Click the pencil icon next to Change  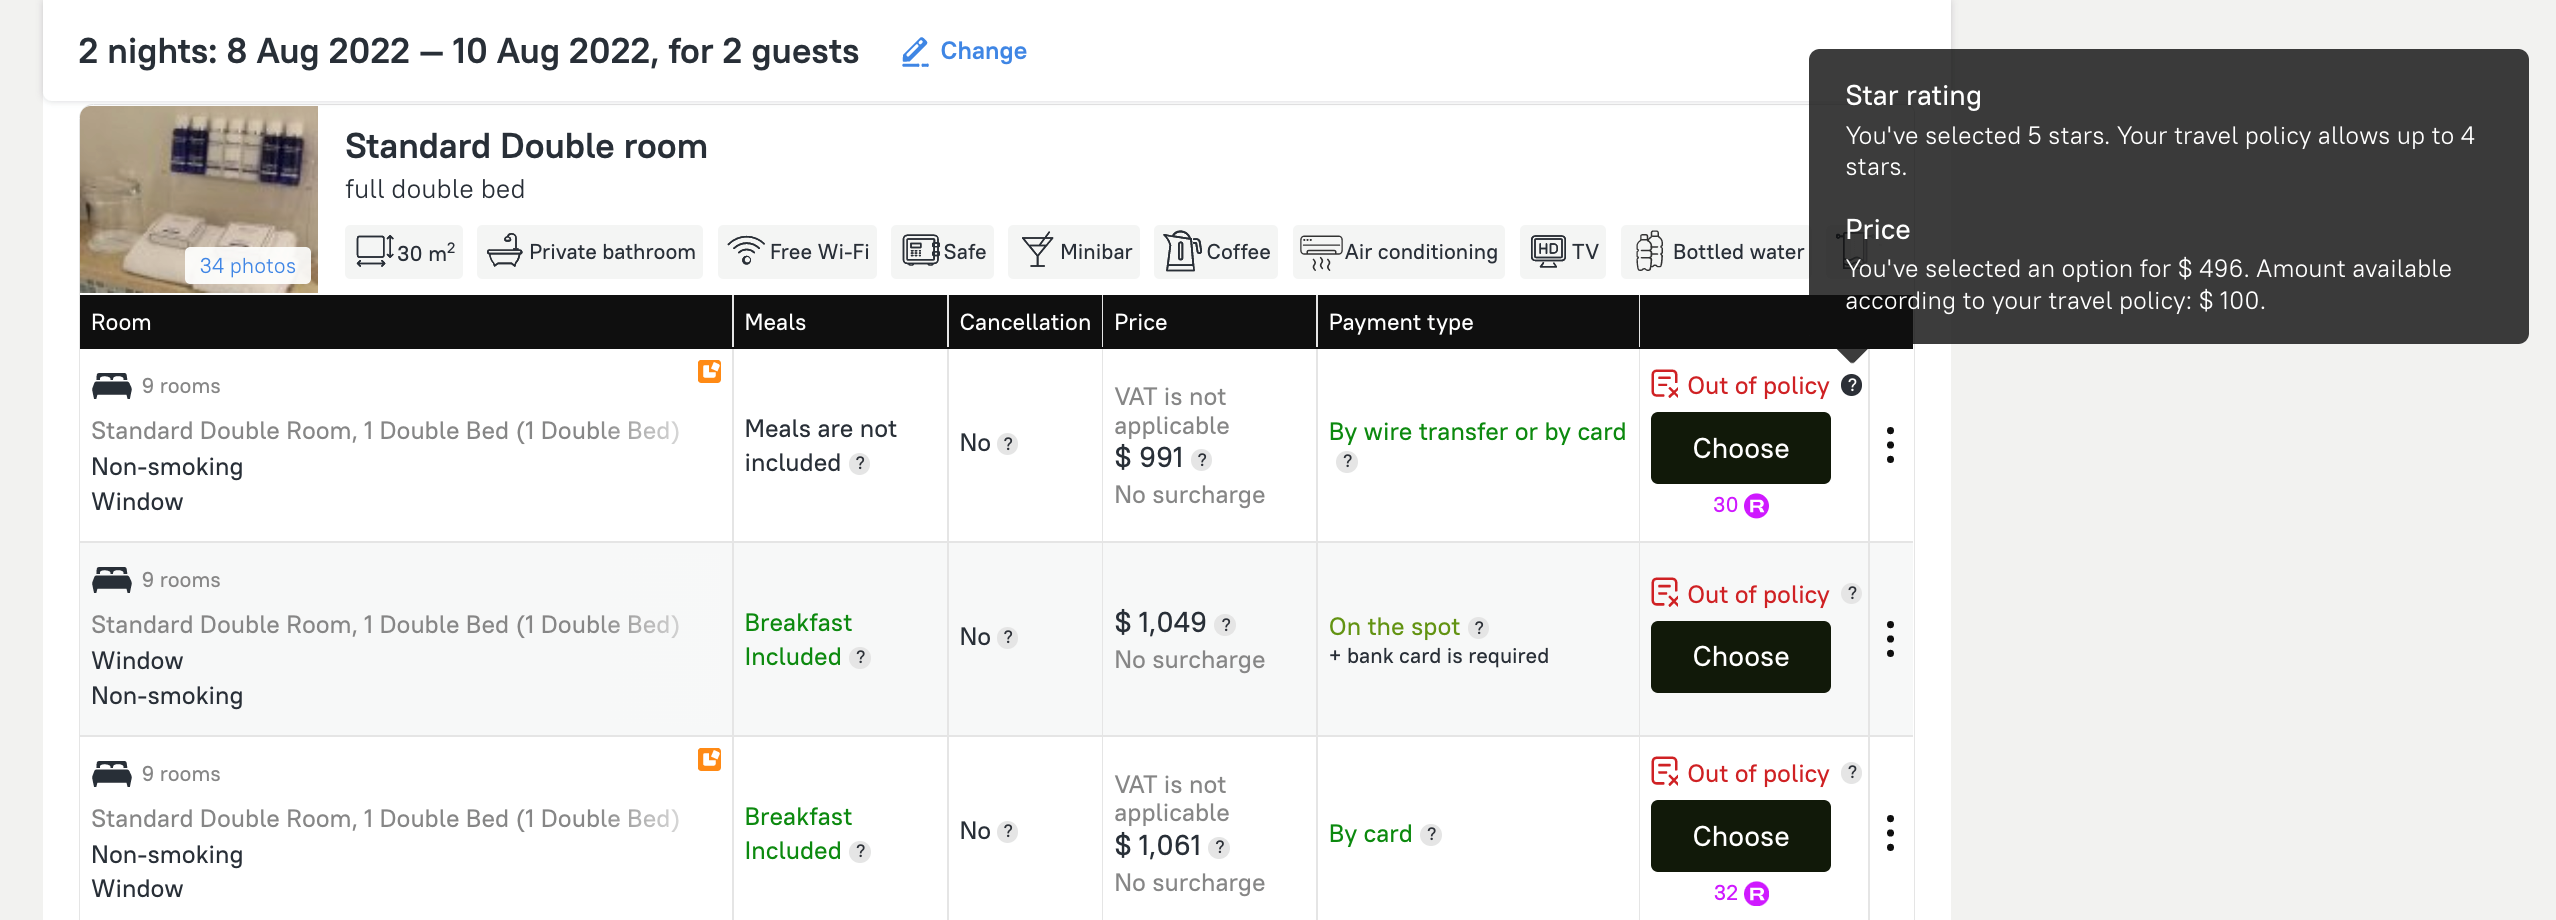(914, 52)
